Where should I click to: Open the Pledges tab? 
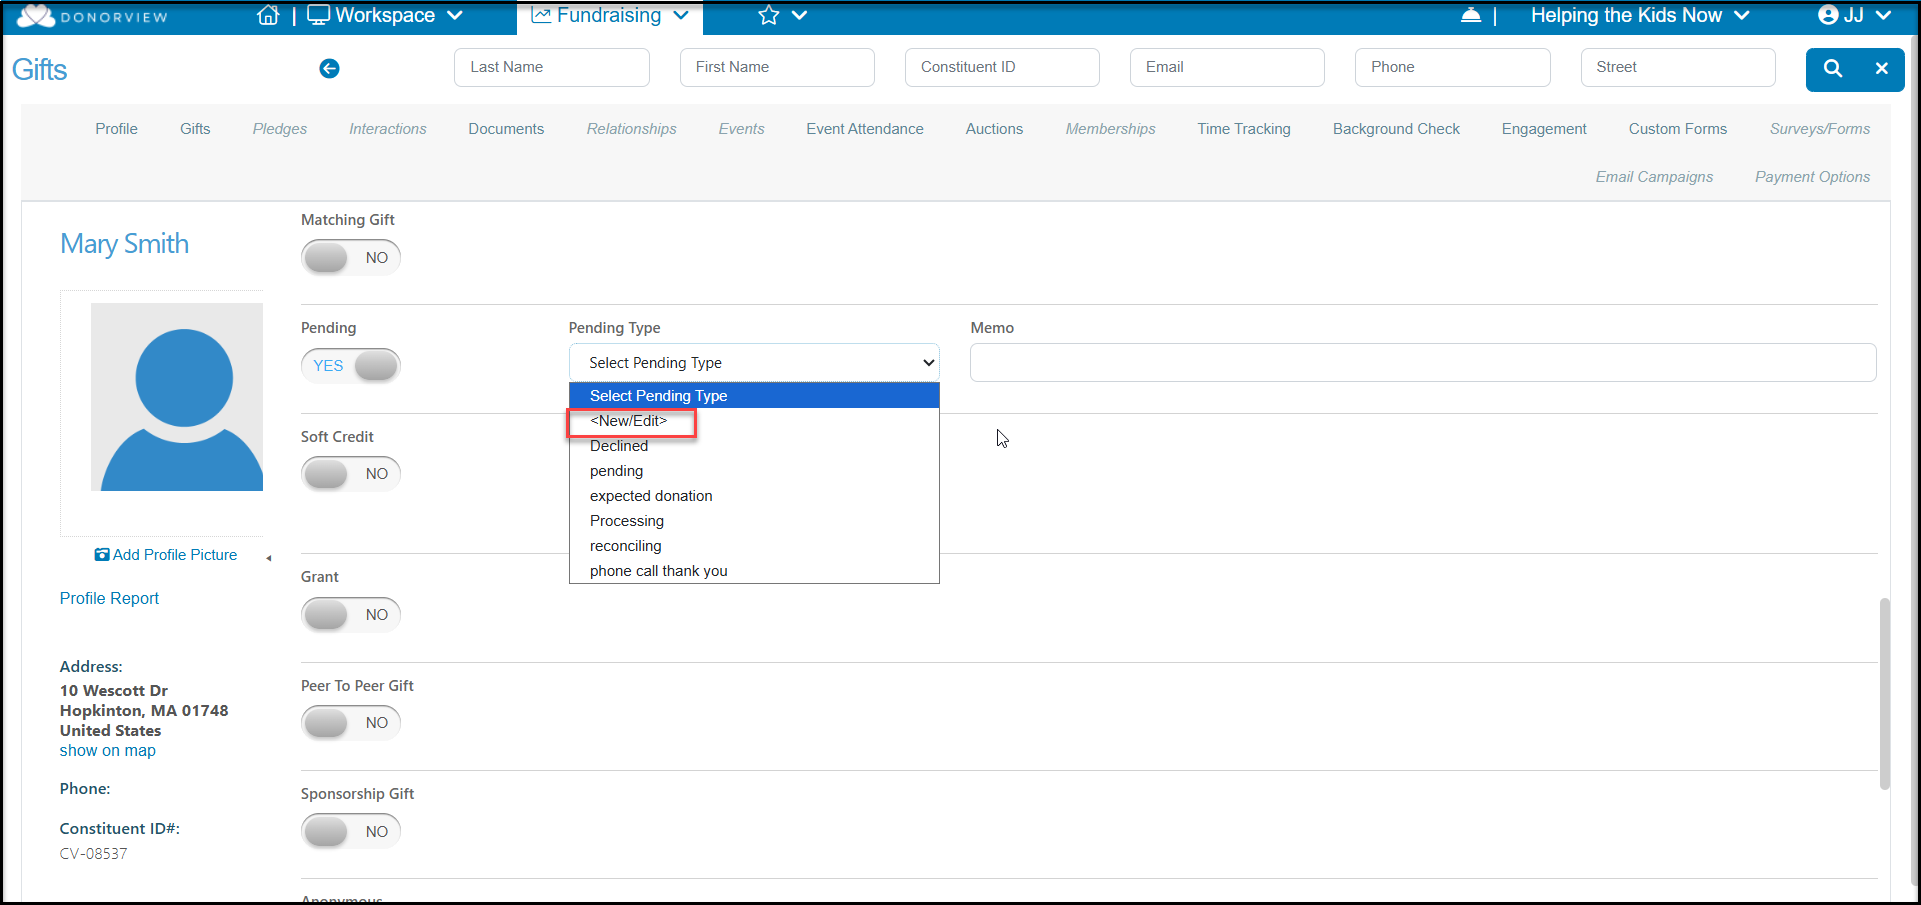pyautogui.click(x=280, y=129)
